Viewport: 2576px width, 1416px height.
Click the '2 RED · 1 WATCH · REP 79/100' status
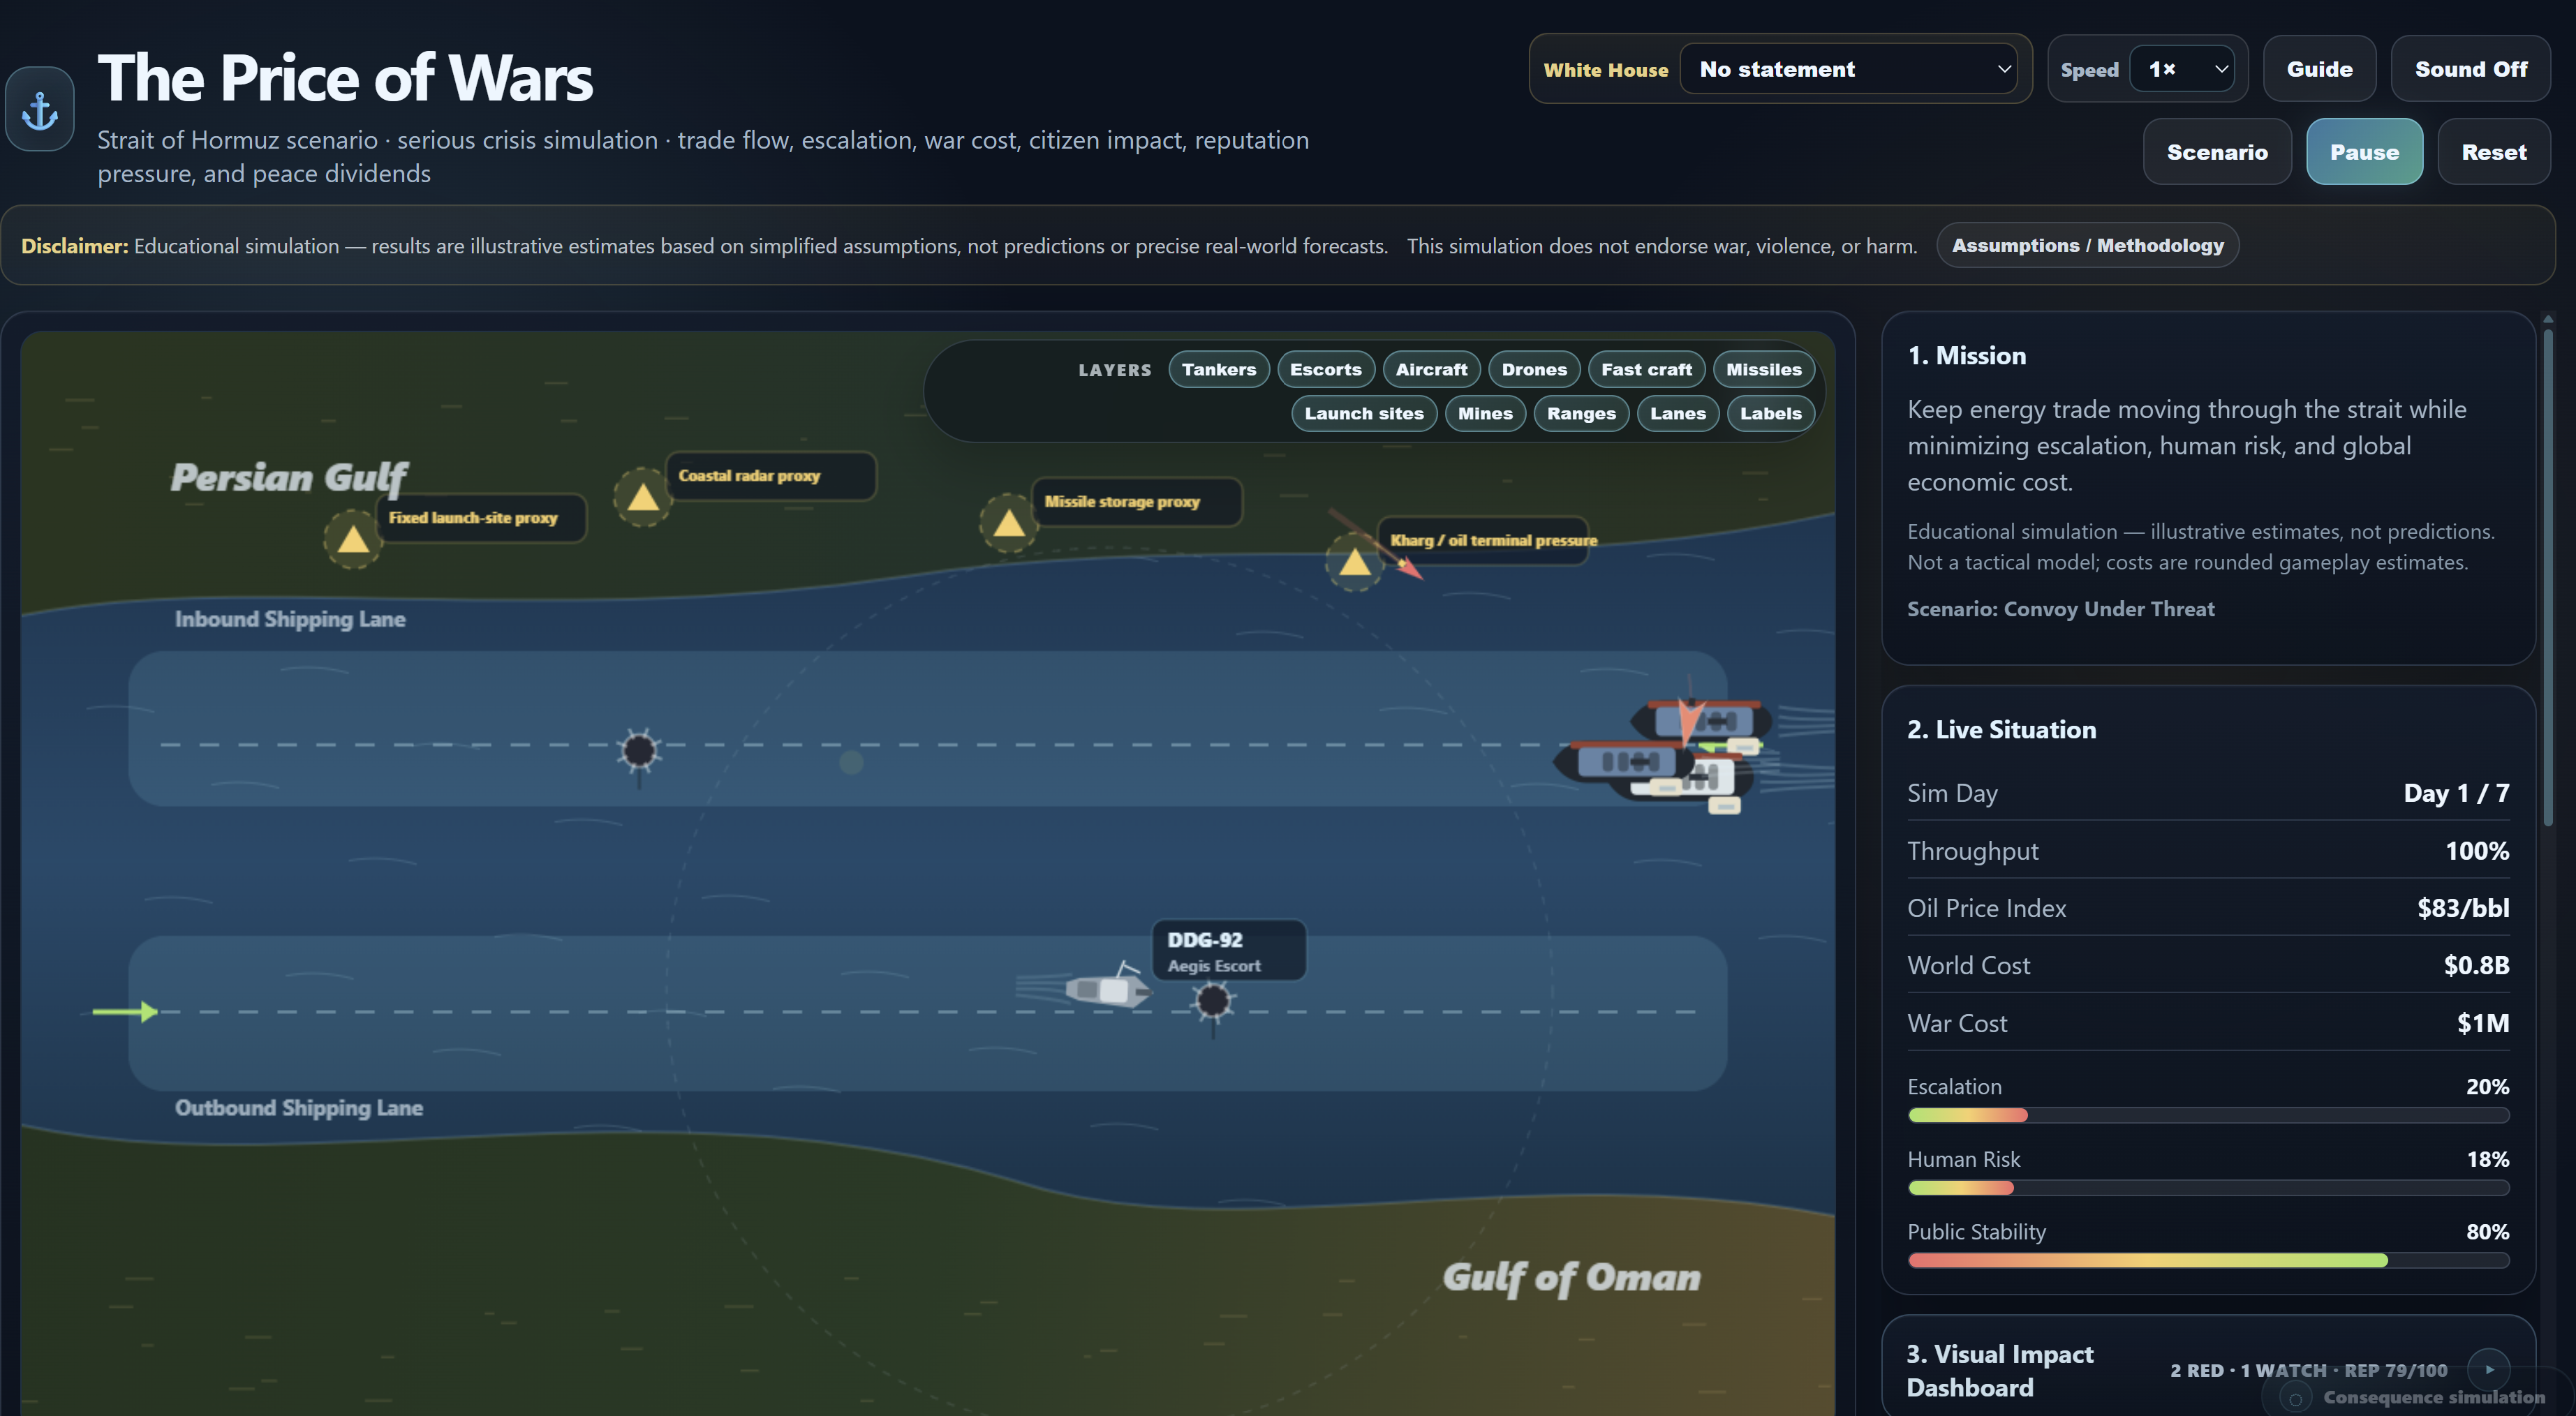[x=2308, y=1370]
